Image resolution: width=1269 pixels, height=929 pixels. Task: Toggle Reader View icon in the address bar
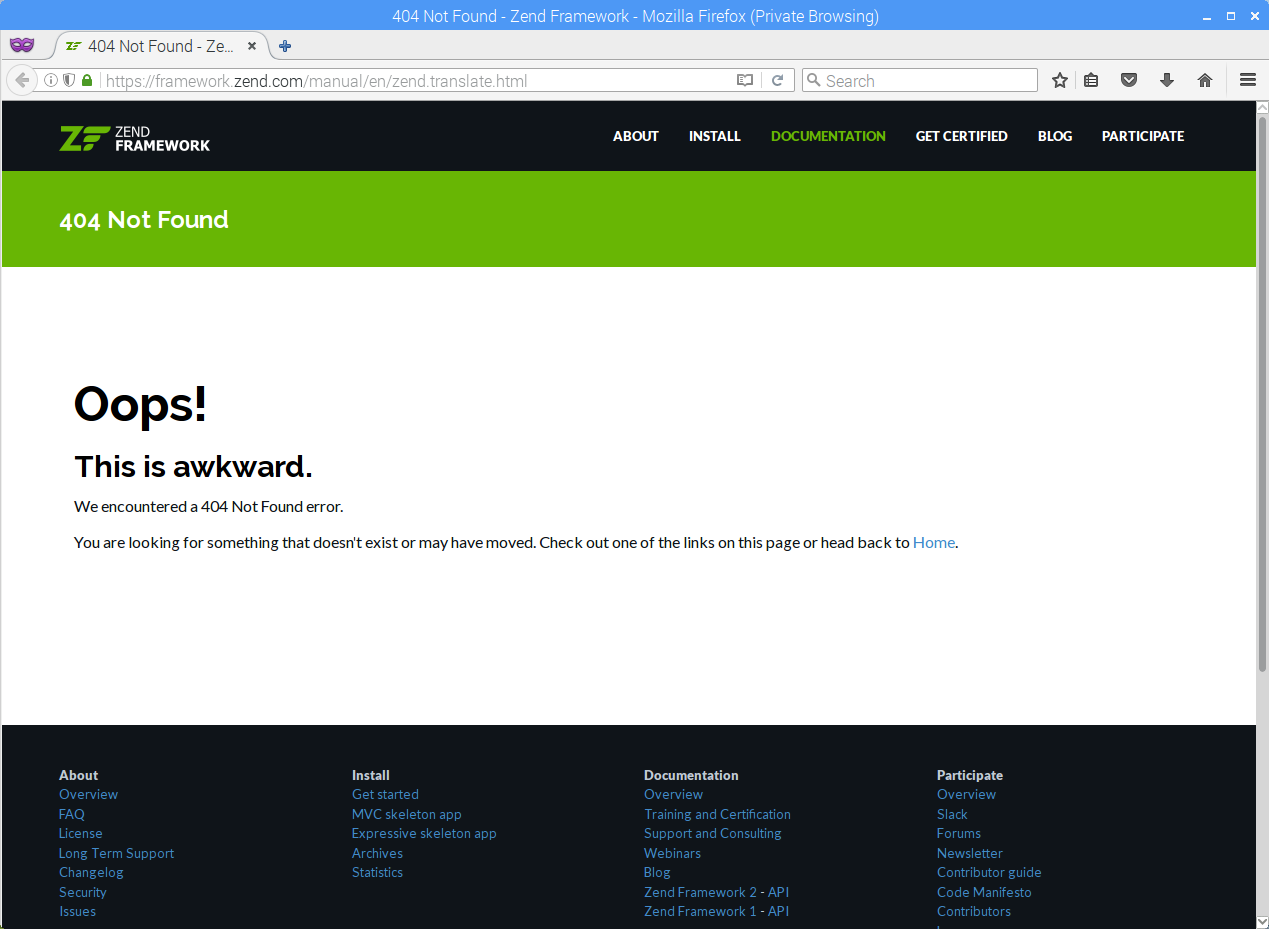745,80
